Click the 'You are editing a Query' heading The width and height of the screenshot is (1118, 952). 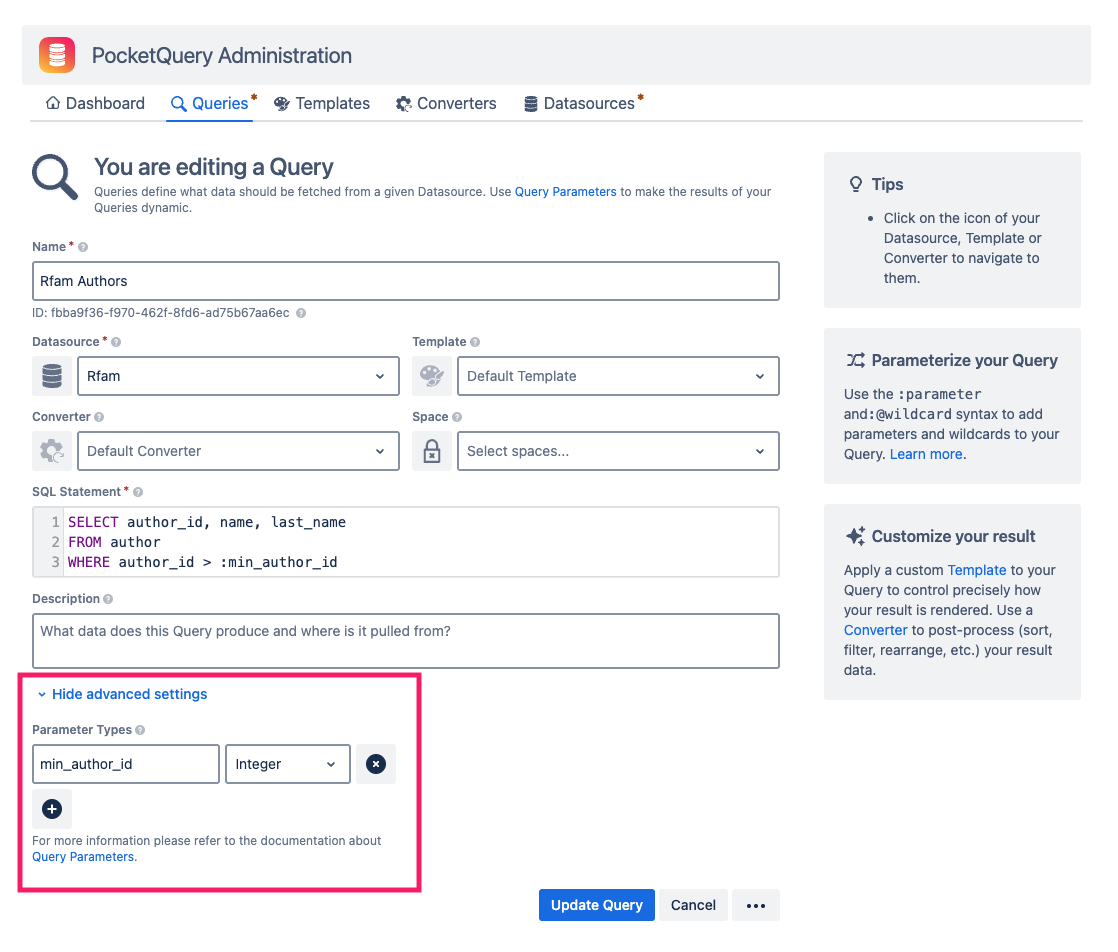click(214, 167)
